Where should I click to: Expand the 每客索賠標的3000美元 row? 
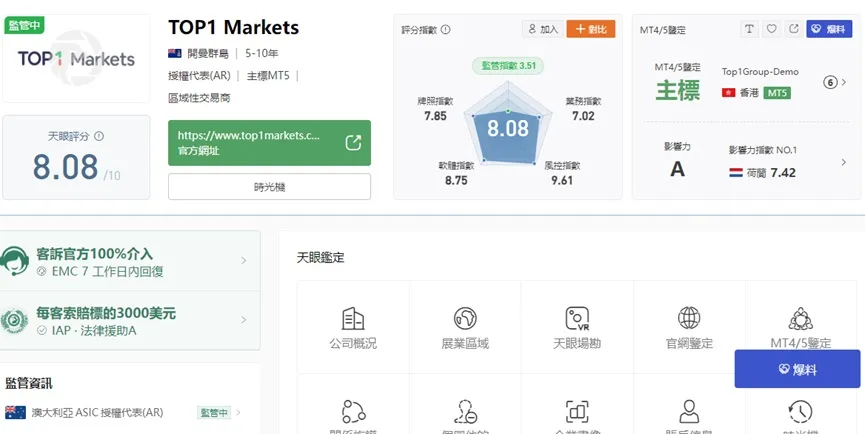click(130, 320)
